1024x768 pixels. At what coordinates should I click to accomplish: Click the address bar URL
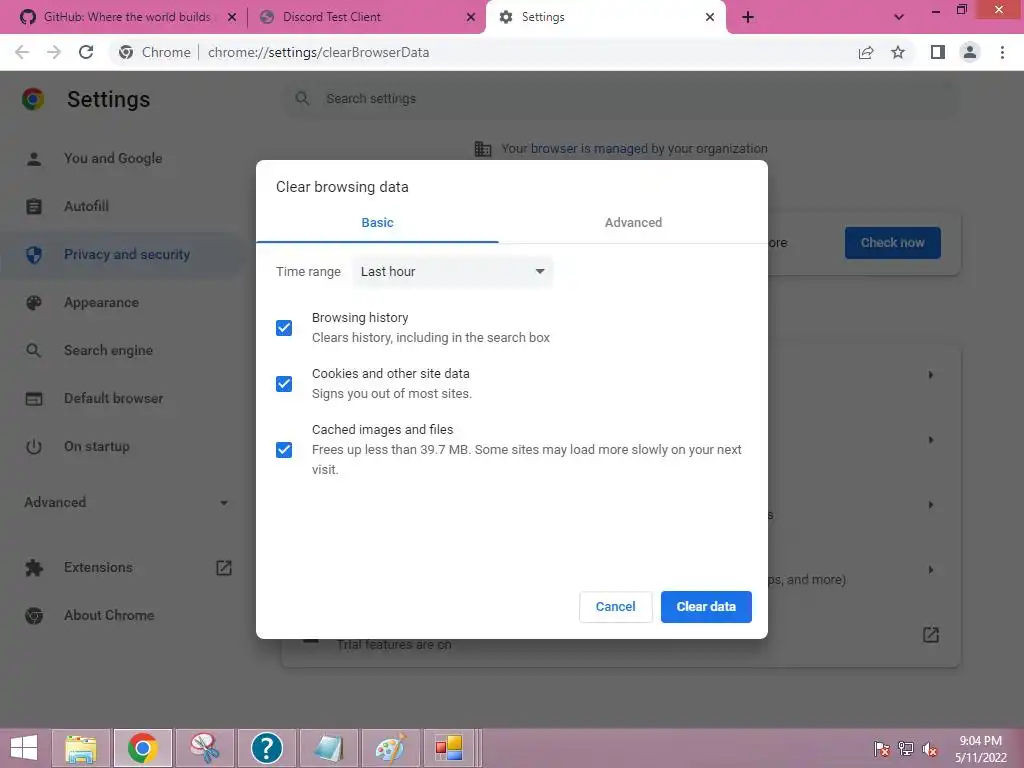pos(318,52)
